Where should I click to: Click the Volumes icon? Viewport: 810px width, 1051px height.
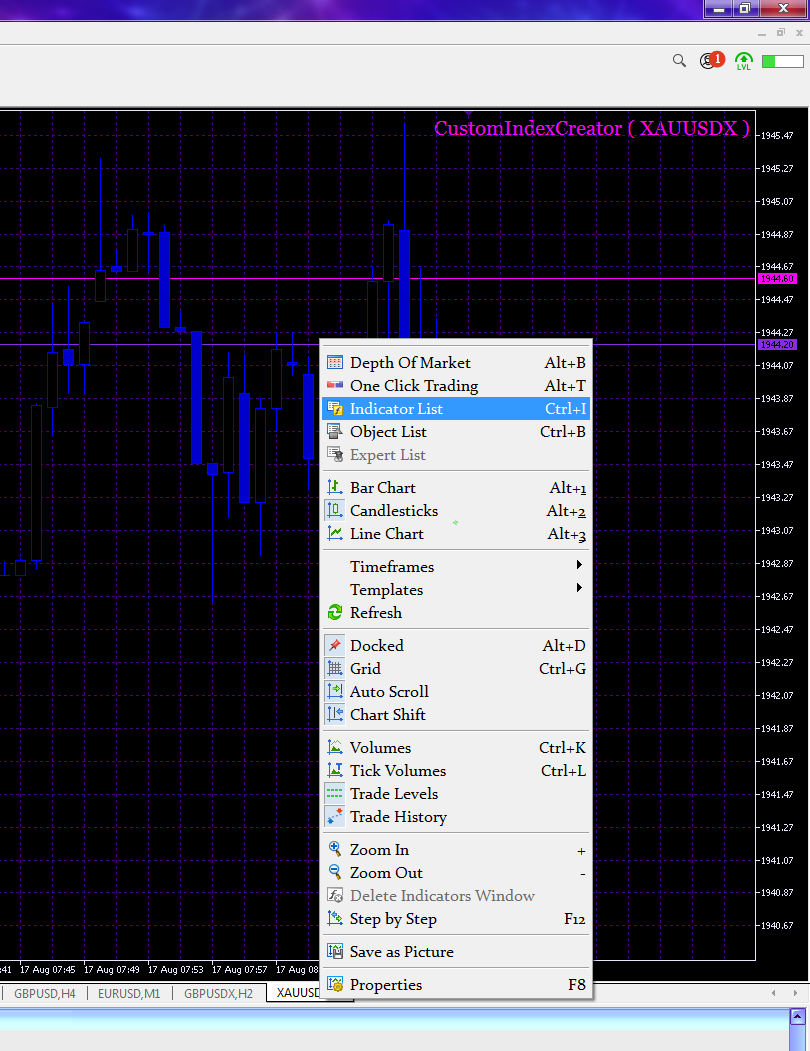pyautogui.click(x=335, y=747)
